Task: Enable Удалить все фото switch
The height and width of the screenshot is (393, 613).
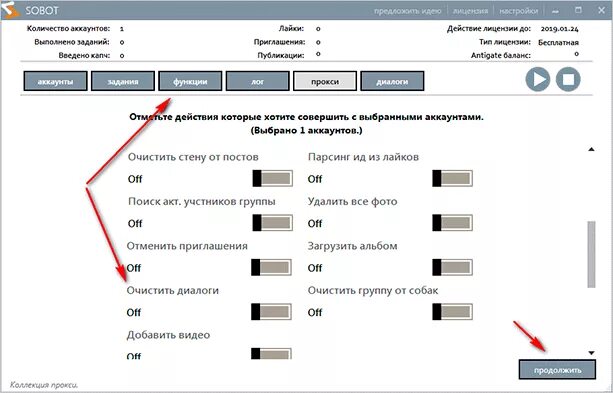Action: [x=452, y=223]
